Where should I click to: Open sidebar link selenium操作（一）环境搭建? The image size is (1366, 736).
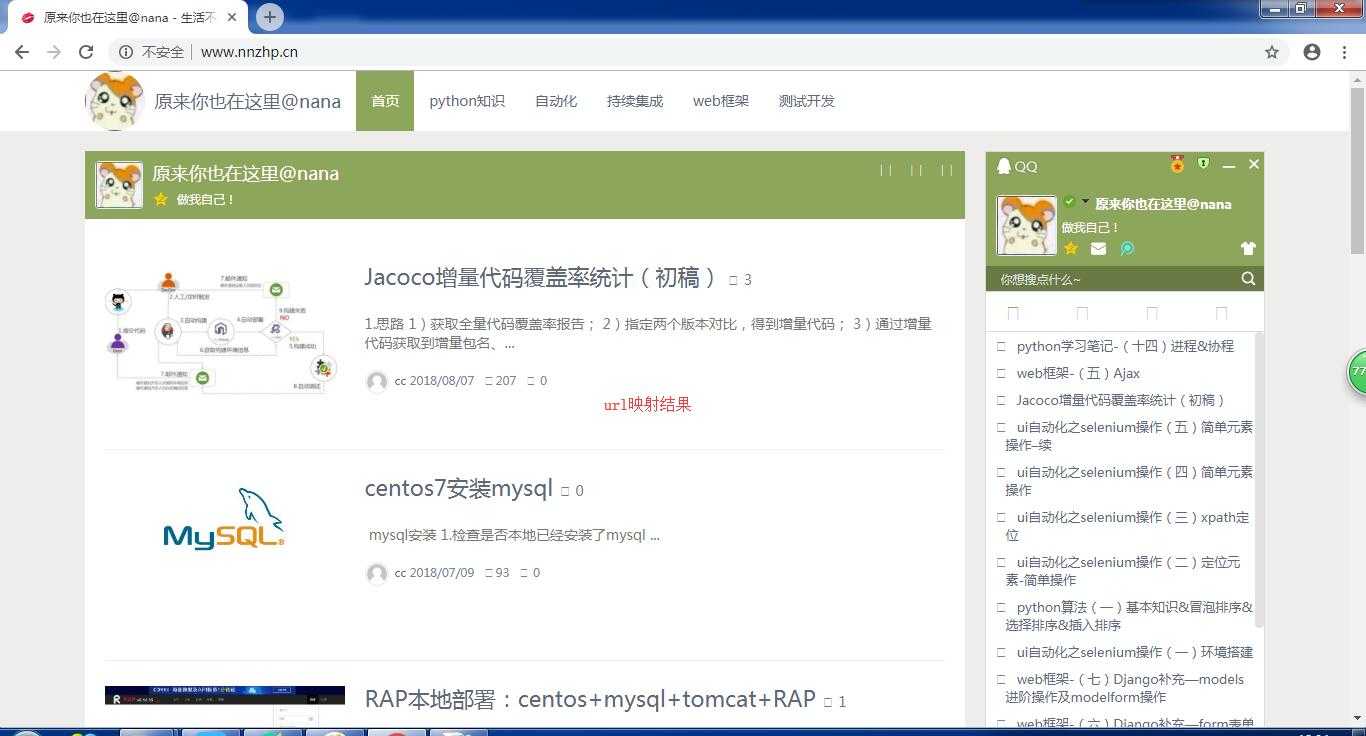click(x=1135, y=652)
